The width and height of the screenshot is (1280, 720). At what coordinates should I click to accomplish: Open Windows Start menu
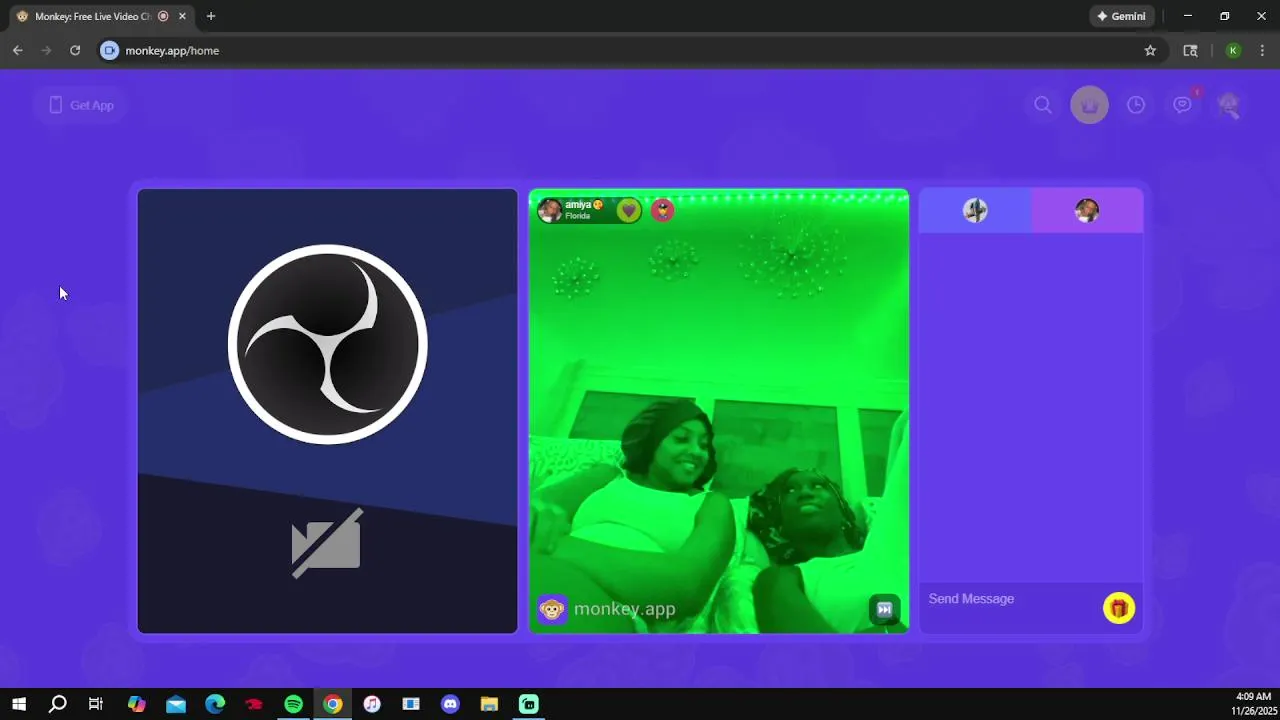19,704
